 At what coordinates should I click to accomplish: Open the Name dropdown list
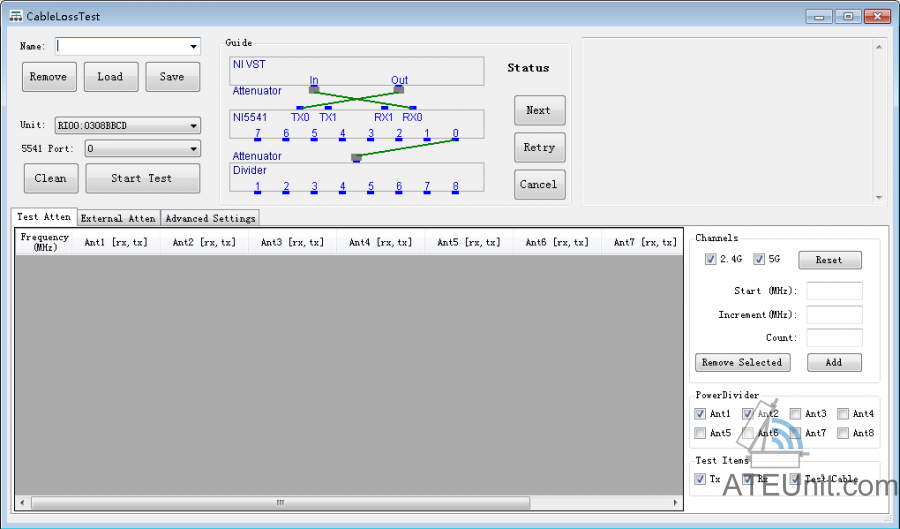point(193,46)
